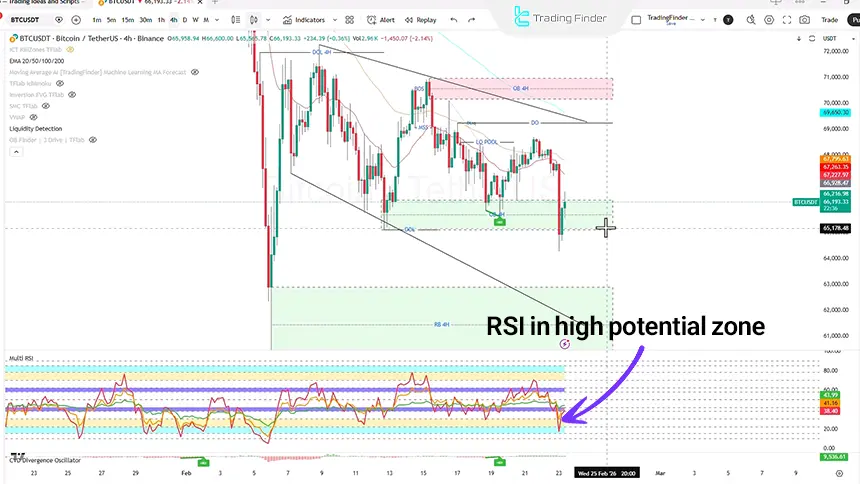Viewport: 860px width, 484px height.
Task: Open chart settings hexagon icon
Action: [769, 20]
